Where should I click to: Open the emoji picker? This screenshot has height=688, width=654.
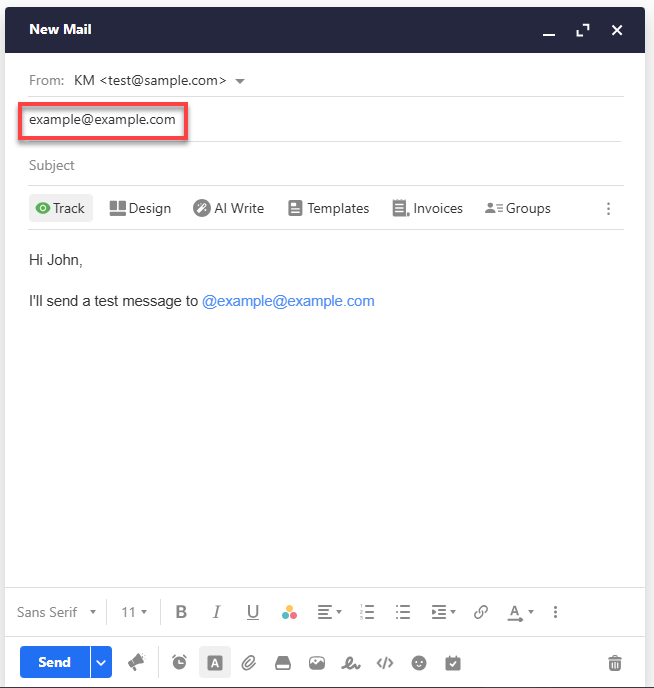coord(419,663)
